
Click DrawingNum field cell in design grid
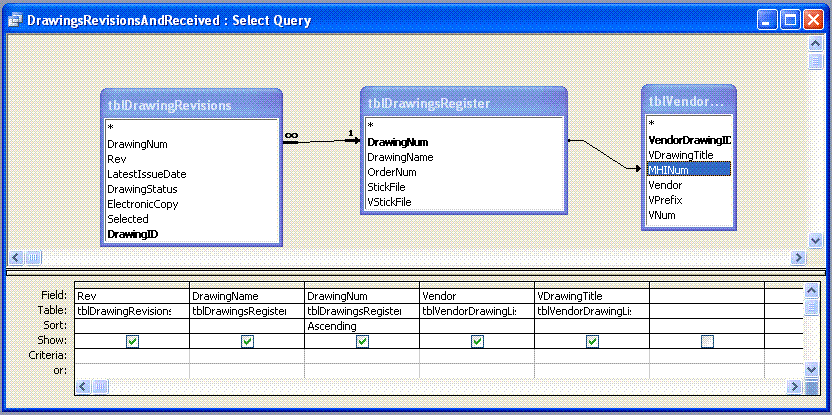click(362, 296)
